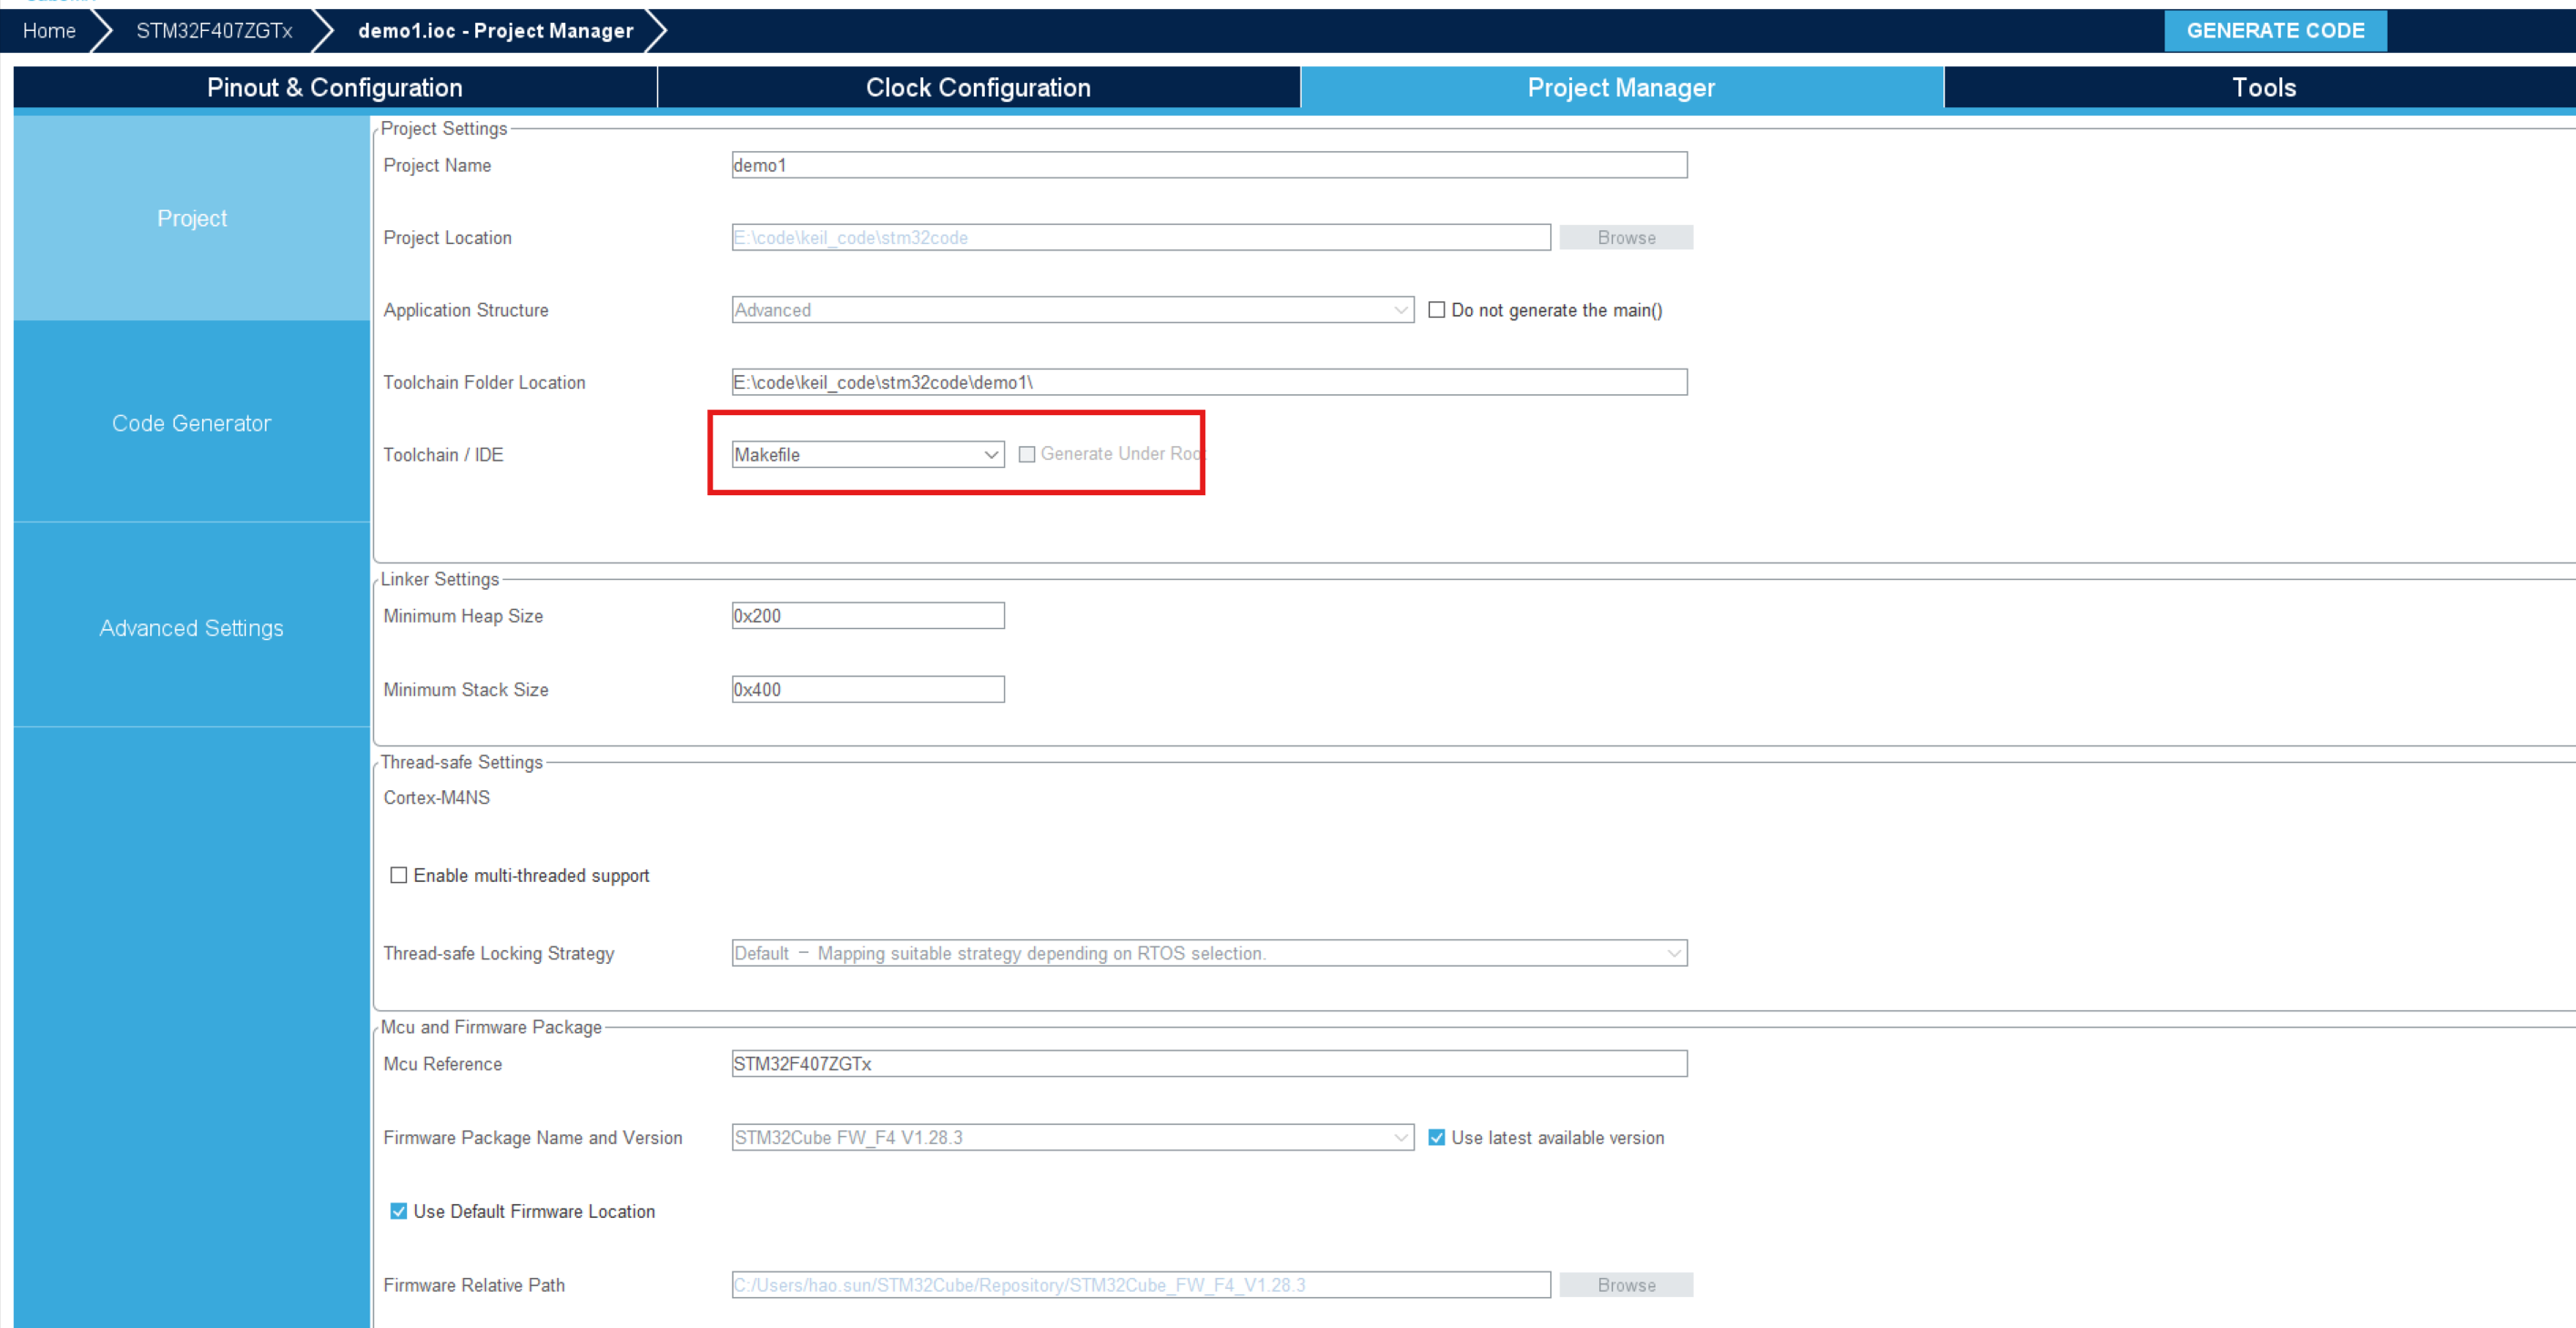
Task: Enable multi-threaded support checkbox
Action: pyautogui.click(x=399, y=875)
